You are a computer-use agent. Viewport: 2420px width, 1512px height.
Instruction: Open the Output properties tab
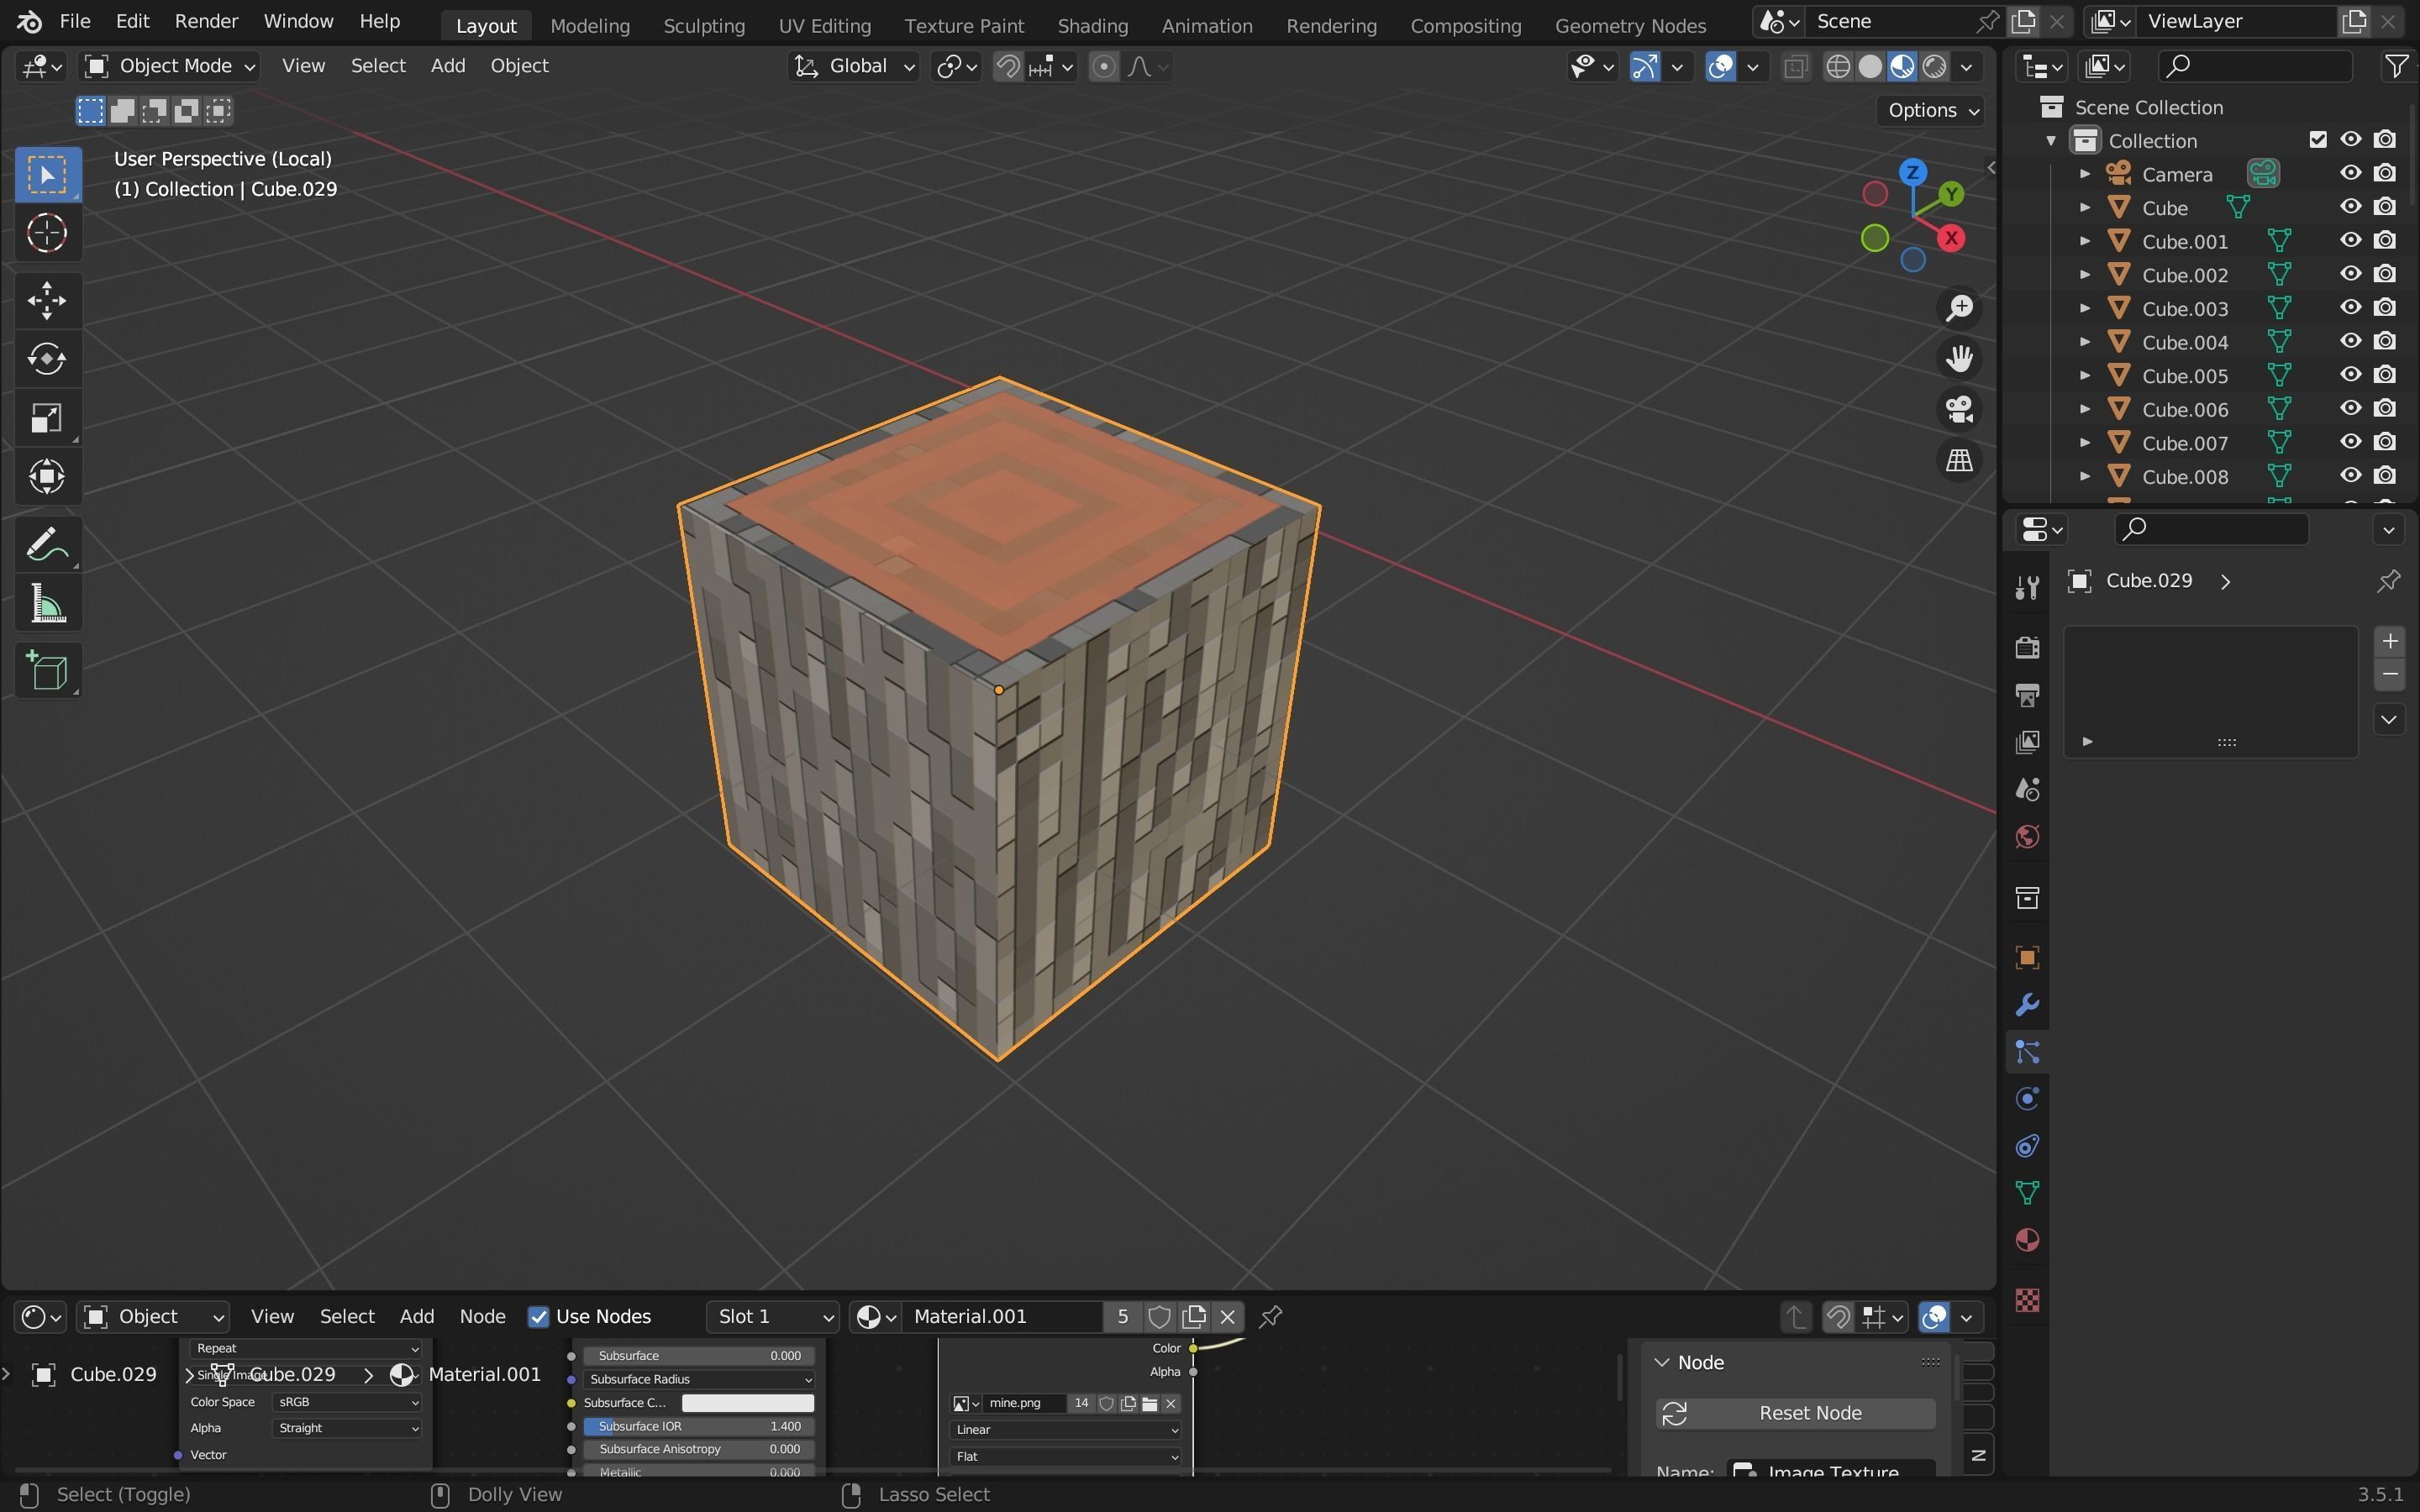coord(2027,694)
